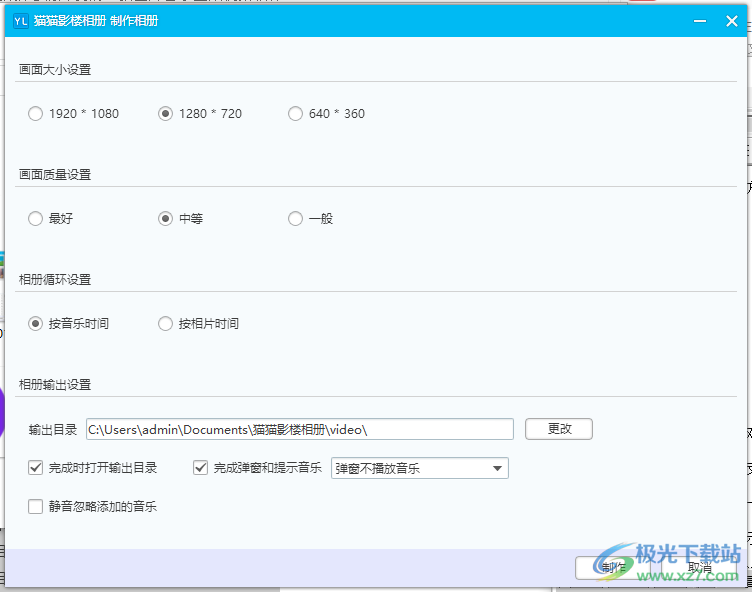Enable the 静音忽略添加的音乐 checkbox
This screenshot has width=752, height=592.
[37, 507]
